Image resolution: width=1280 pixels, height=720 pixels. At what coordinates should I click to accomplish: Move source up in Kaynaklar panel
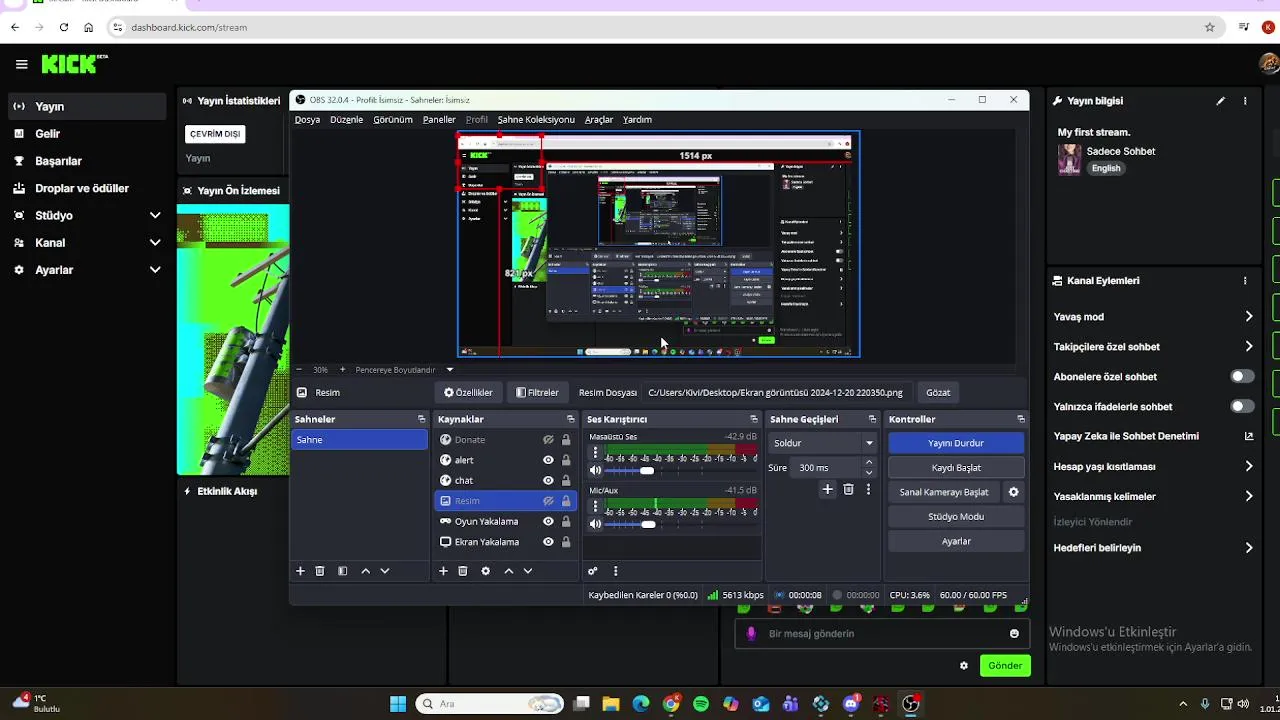click(508, 571)
